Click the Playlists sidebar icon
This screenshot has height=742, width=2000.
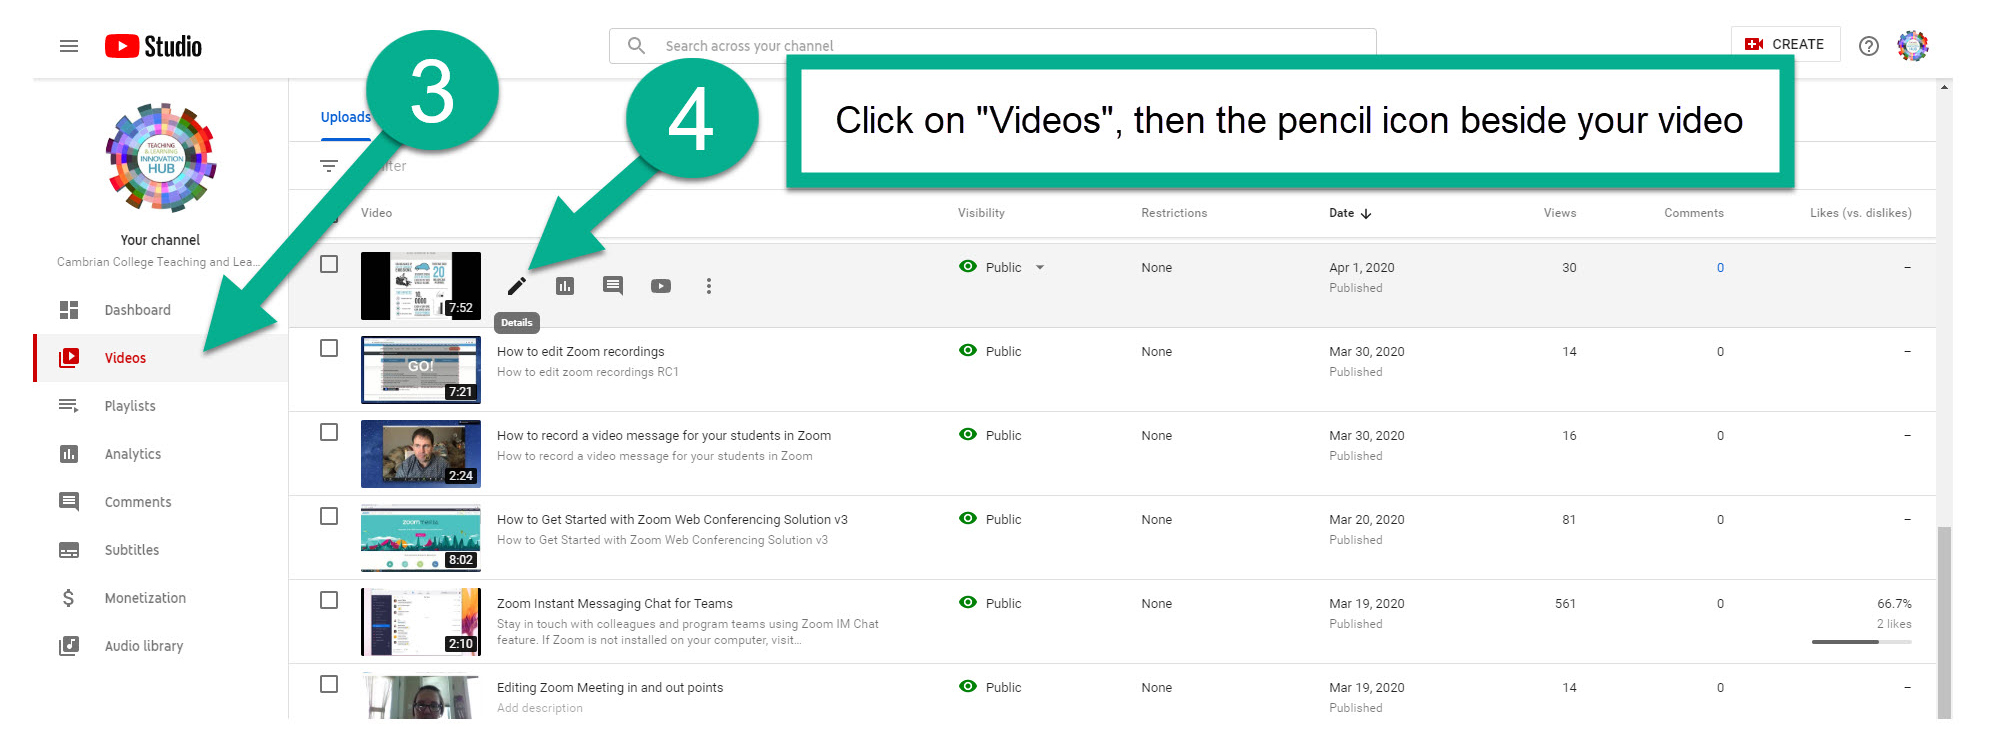69,406
